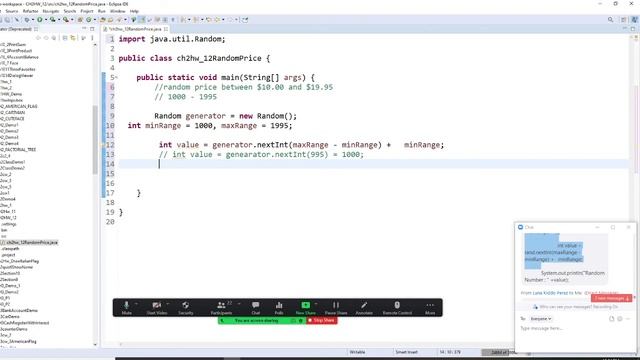Click the green Run button in Eclipse toolbar
Screen dimensions: 640x360
click(x=40, y=20)
